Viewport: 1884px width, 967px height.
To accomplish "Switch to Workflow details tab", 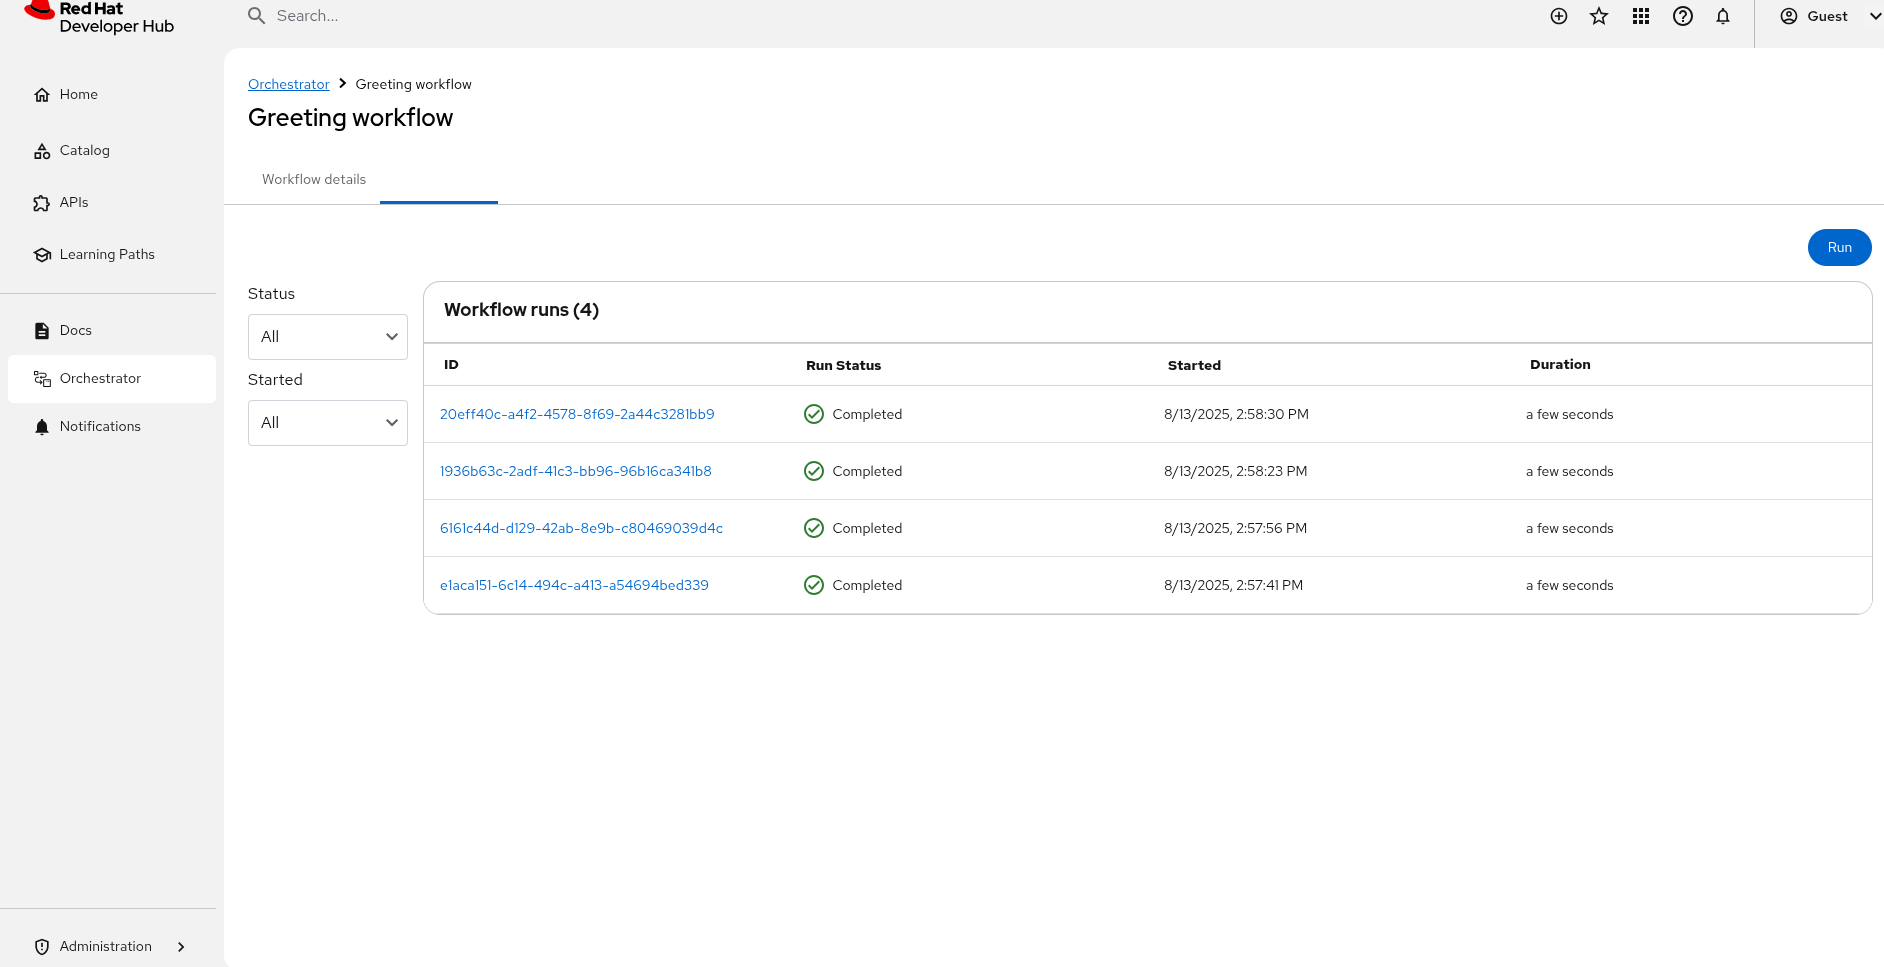I will [314, 179].
